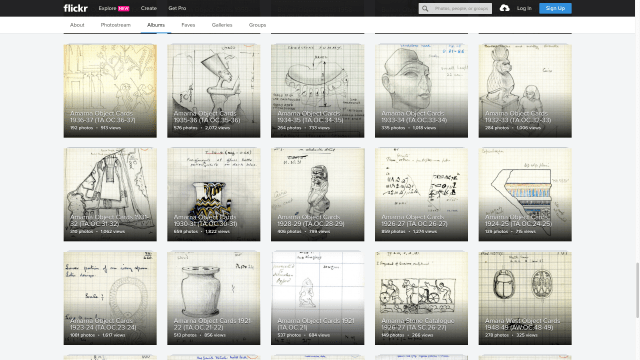Open album Amarna Object Cards 1921-22
This screenshot has width=640, height=360.
pos(213,298)
